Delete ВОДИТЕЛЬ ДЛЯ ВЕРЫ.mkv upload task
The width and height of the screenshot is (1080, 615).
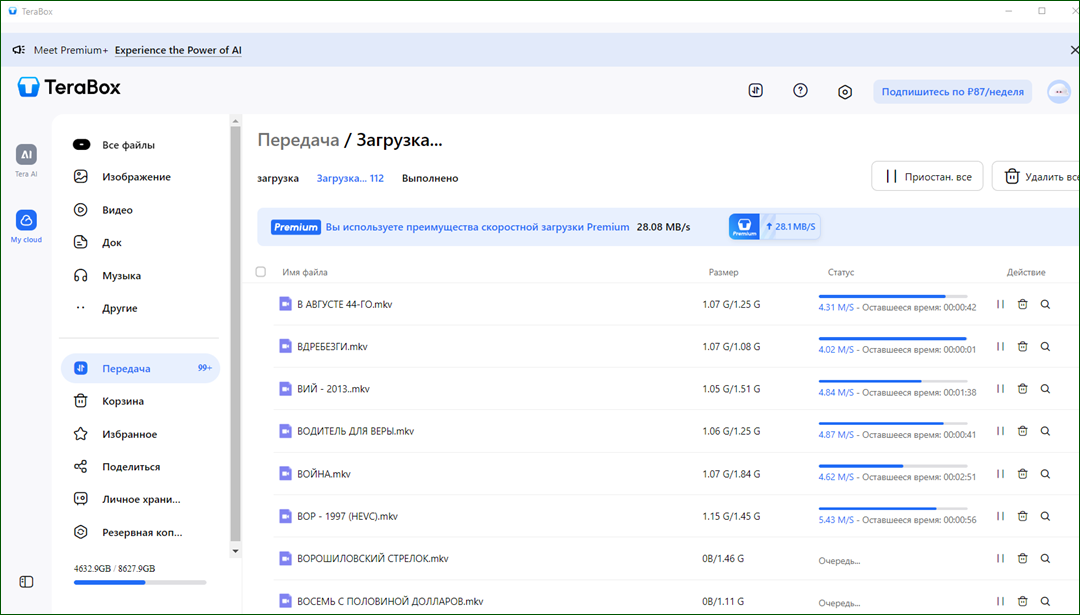(x=1023, y=431)
